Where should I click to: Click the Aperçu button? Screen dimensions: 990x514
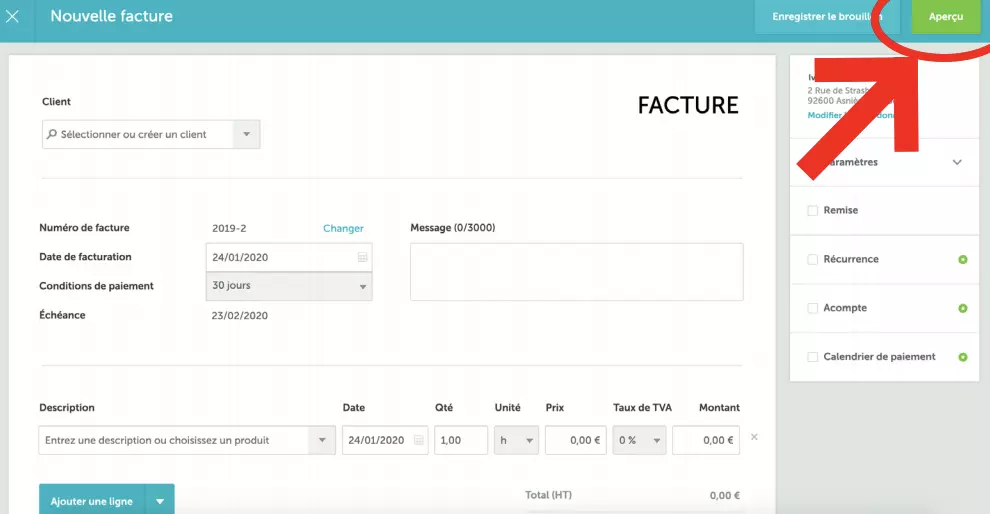pyautogui.click(x=945, y=17)
